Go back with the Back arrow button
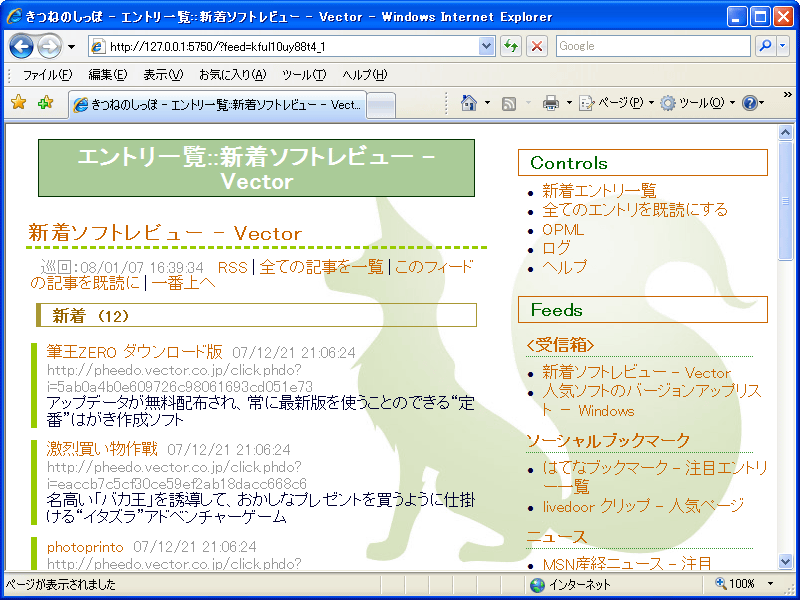The height and width of the screenshot is (600, 800). tap(21, 47)
